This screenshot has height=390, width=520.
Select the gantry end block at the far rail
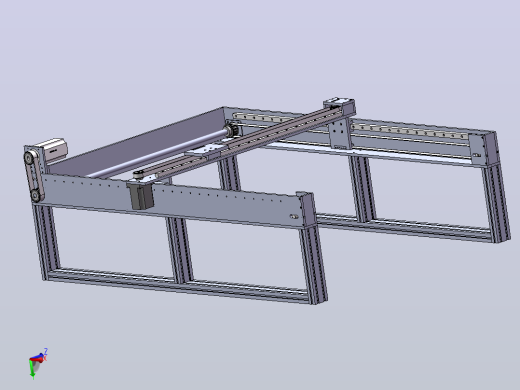pyautogui.click(x=339, y=107)
